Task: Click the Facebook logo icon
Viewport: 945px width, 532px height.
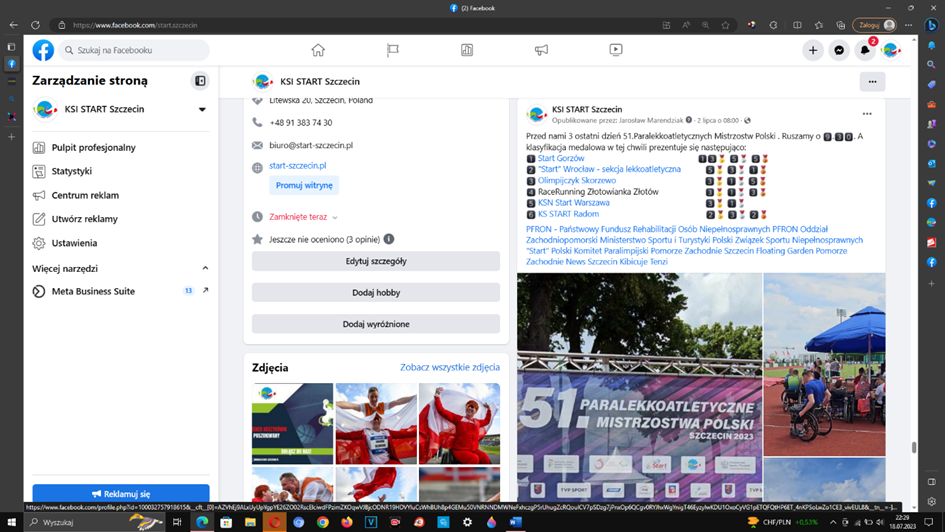Action: (43, 50)
